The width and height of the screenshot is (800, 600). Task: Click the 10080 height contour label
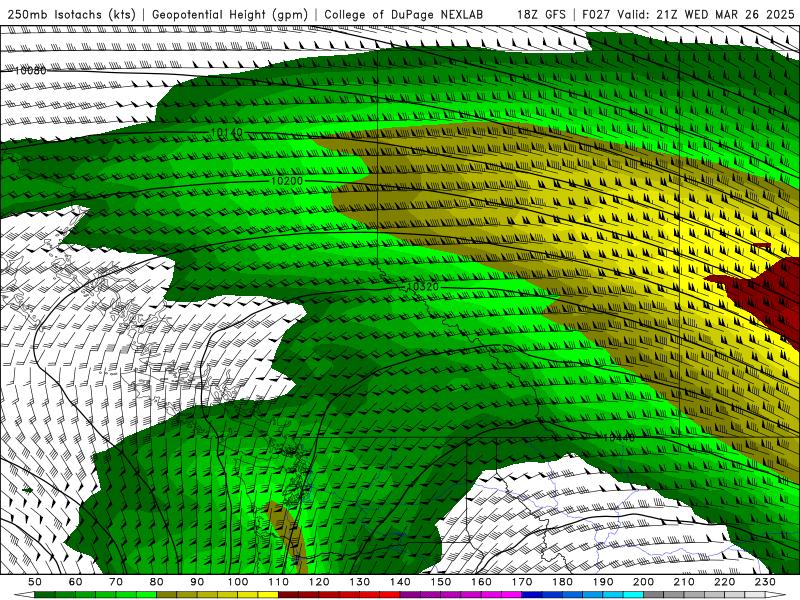point(30,70)
